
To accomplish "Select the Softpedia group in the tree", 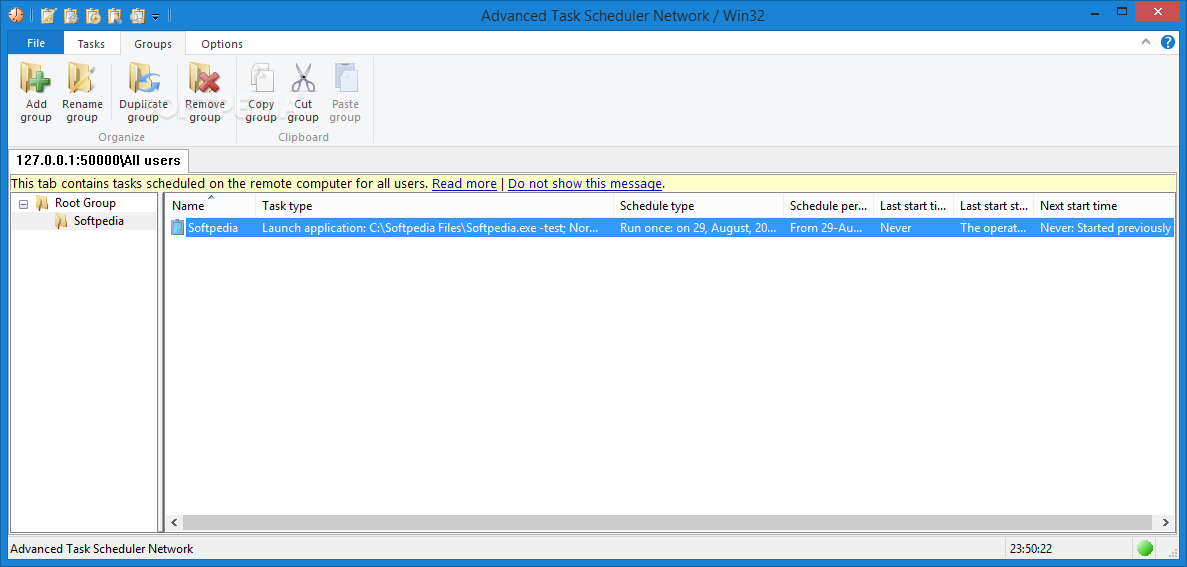I will pyautogui.click(x=98, y=221).
